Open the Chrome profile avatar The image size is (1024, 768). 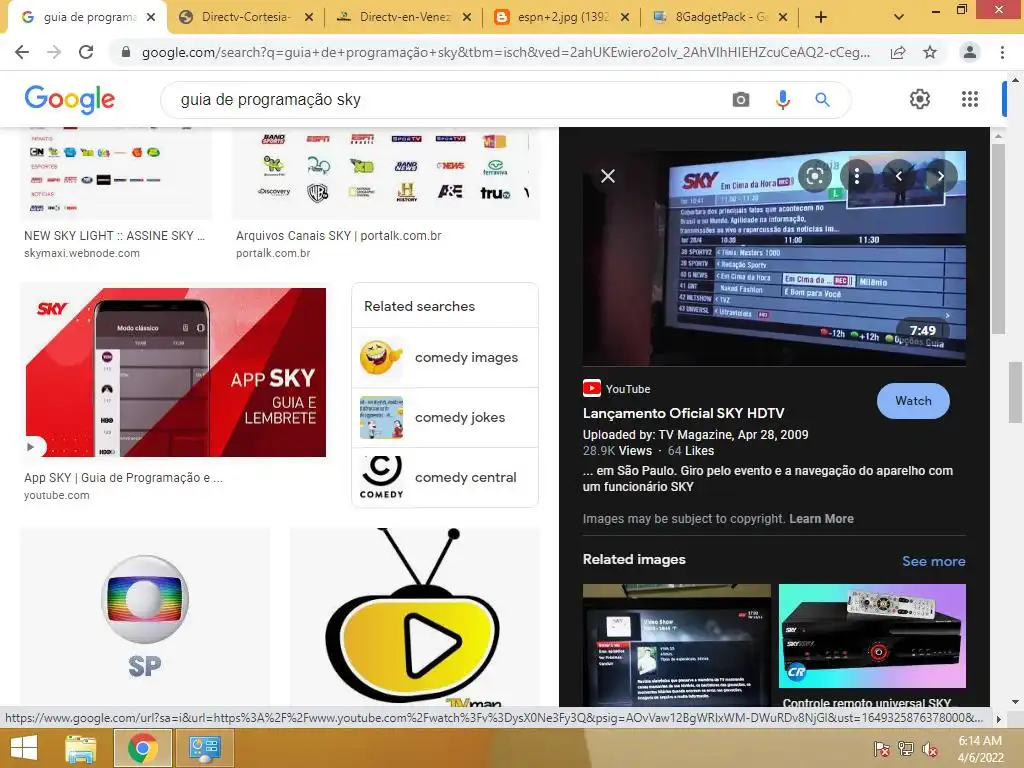970,52
